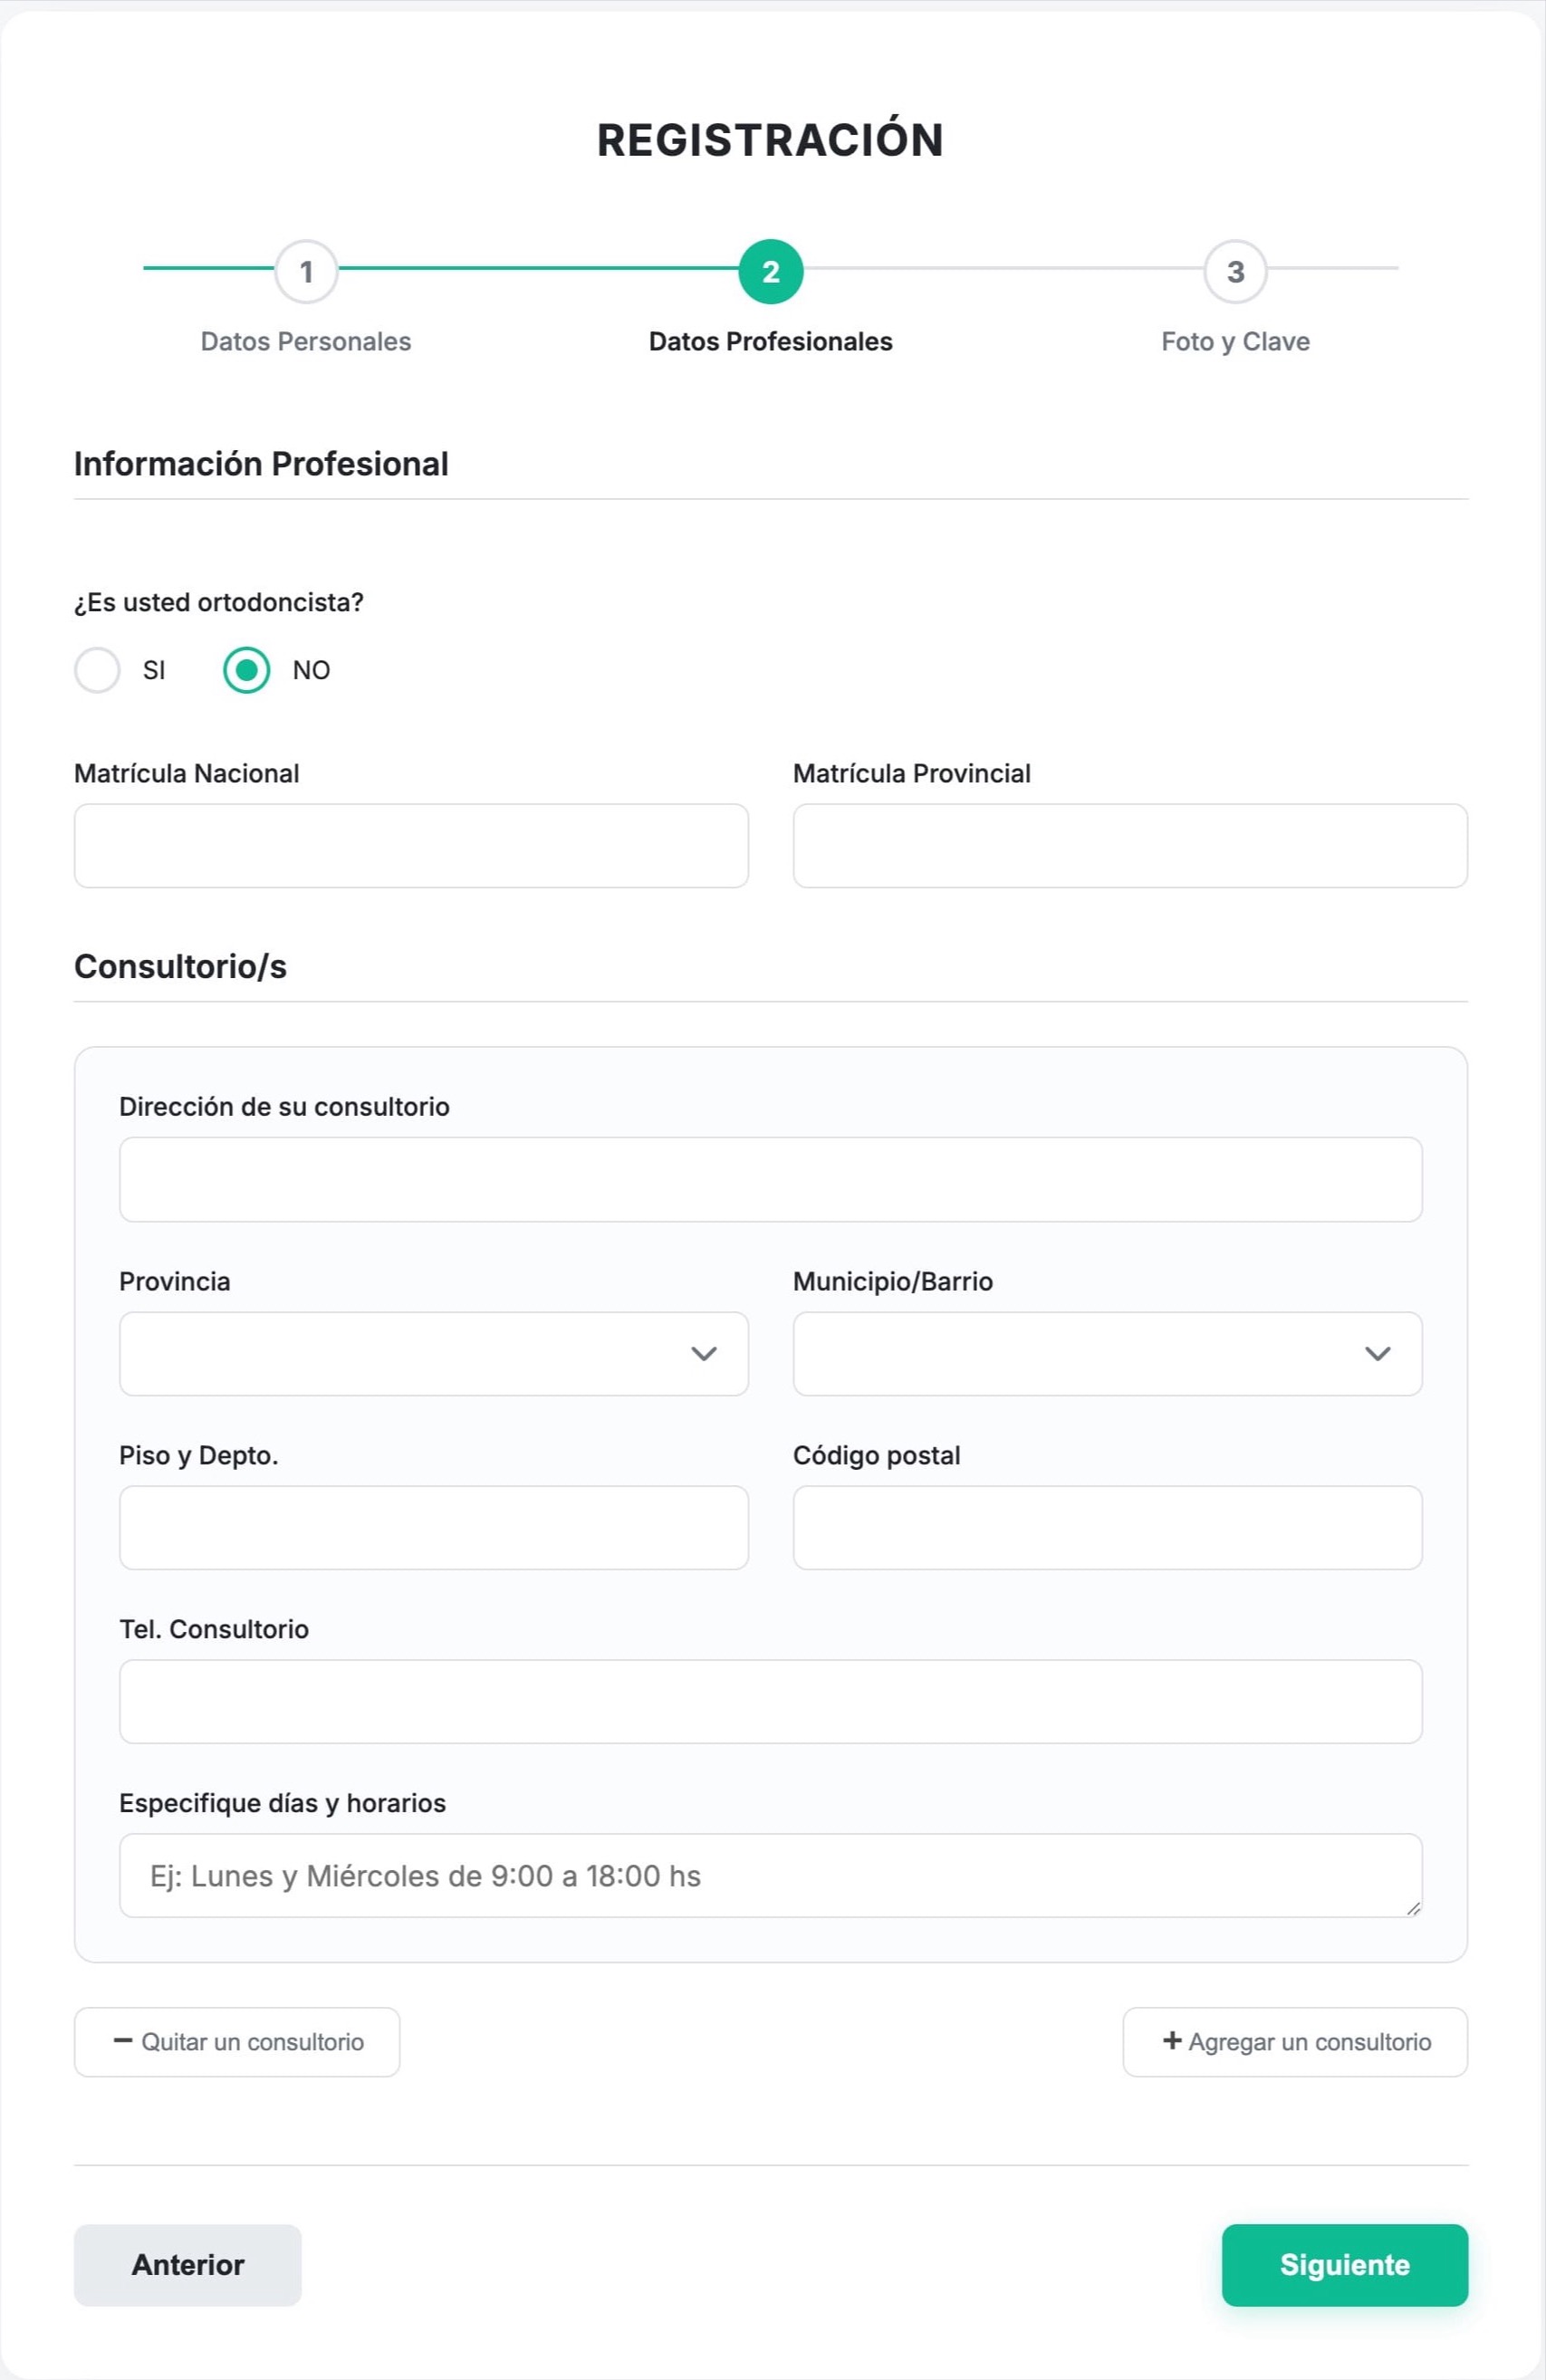Open the Provincia dropdown

click(433, 1354)
